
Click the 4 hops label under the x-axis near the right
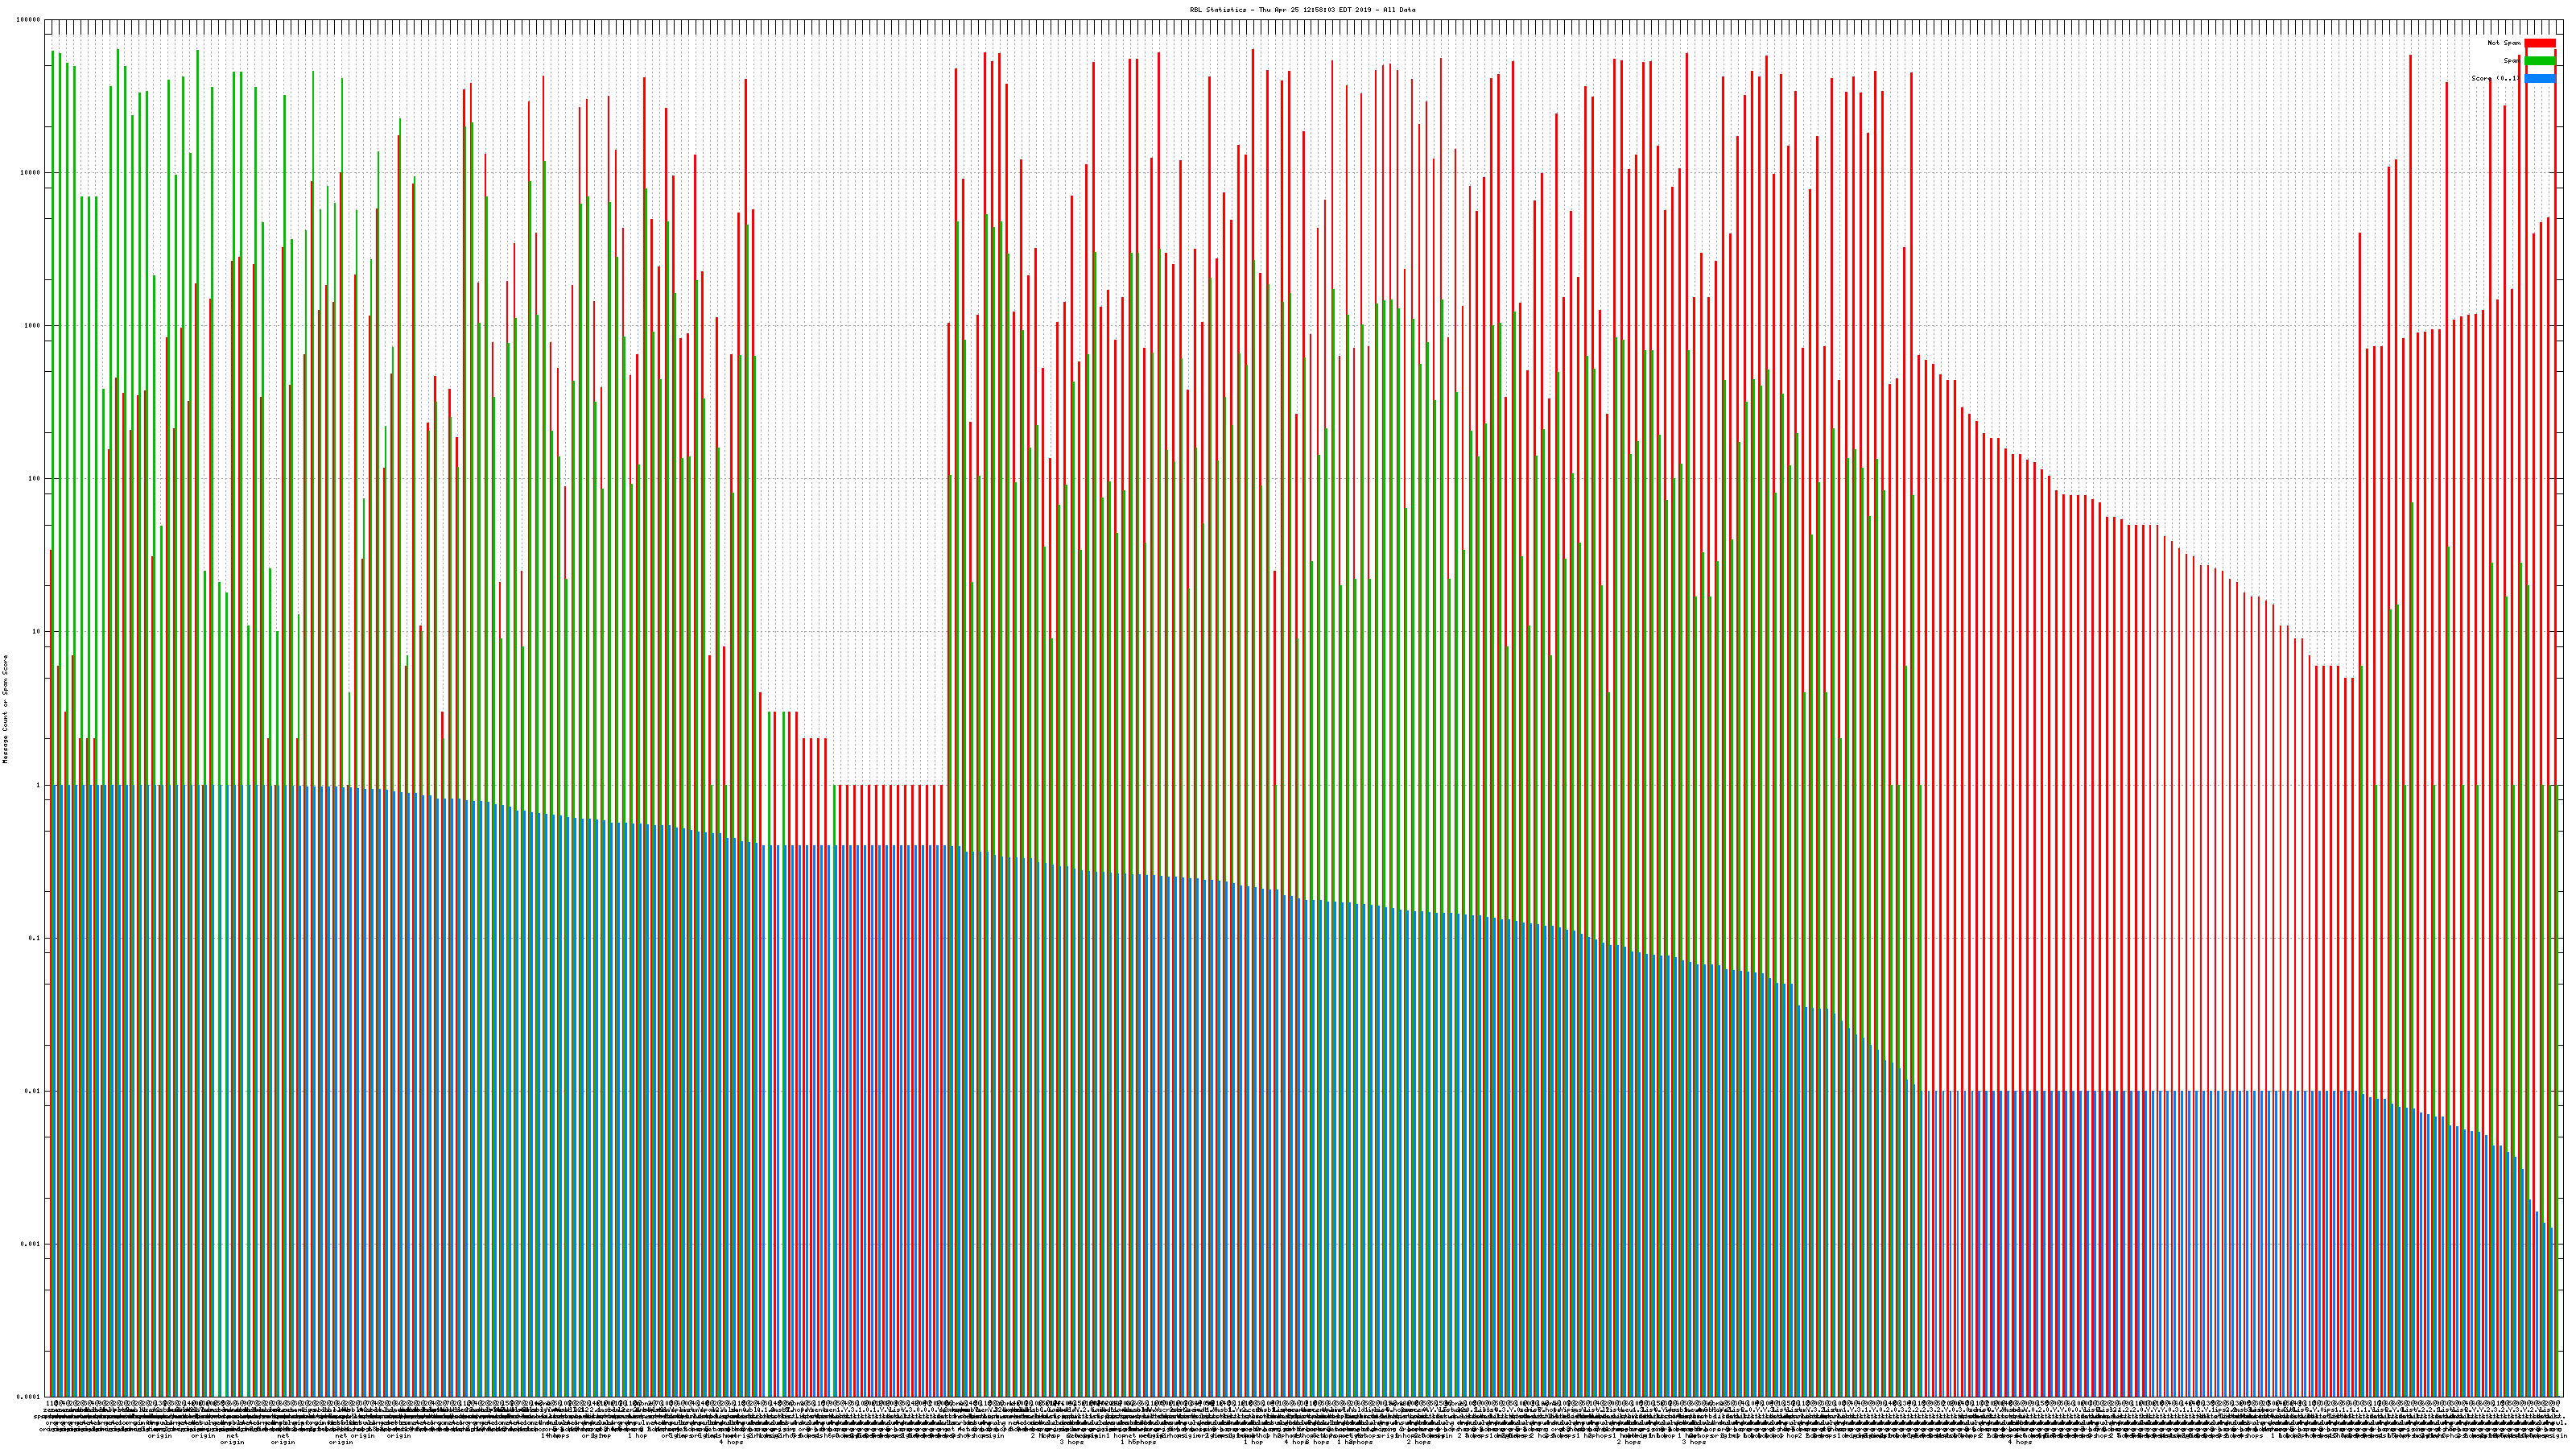(x=2019, y=1442)
